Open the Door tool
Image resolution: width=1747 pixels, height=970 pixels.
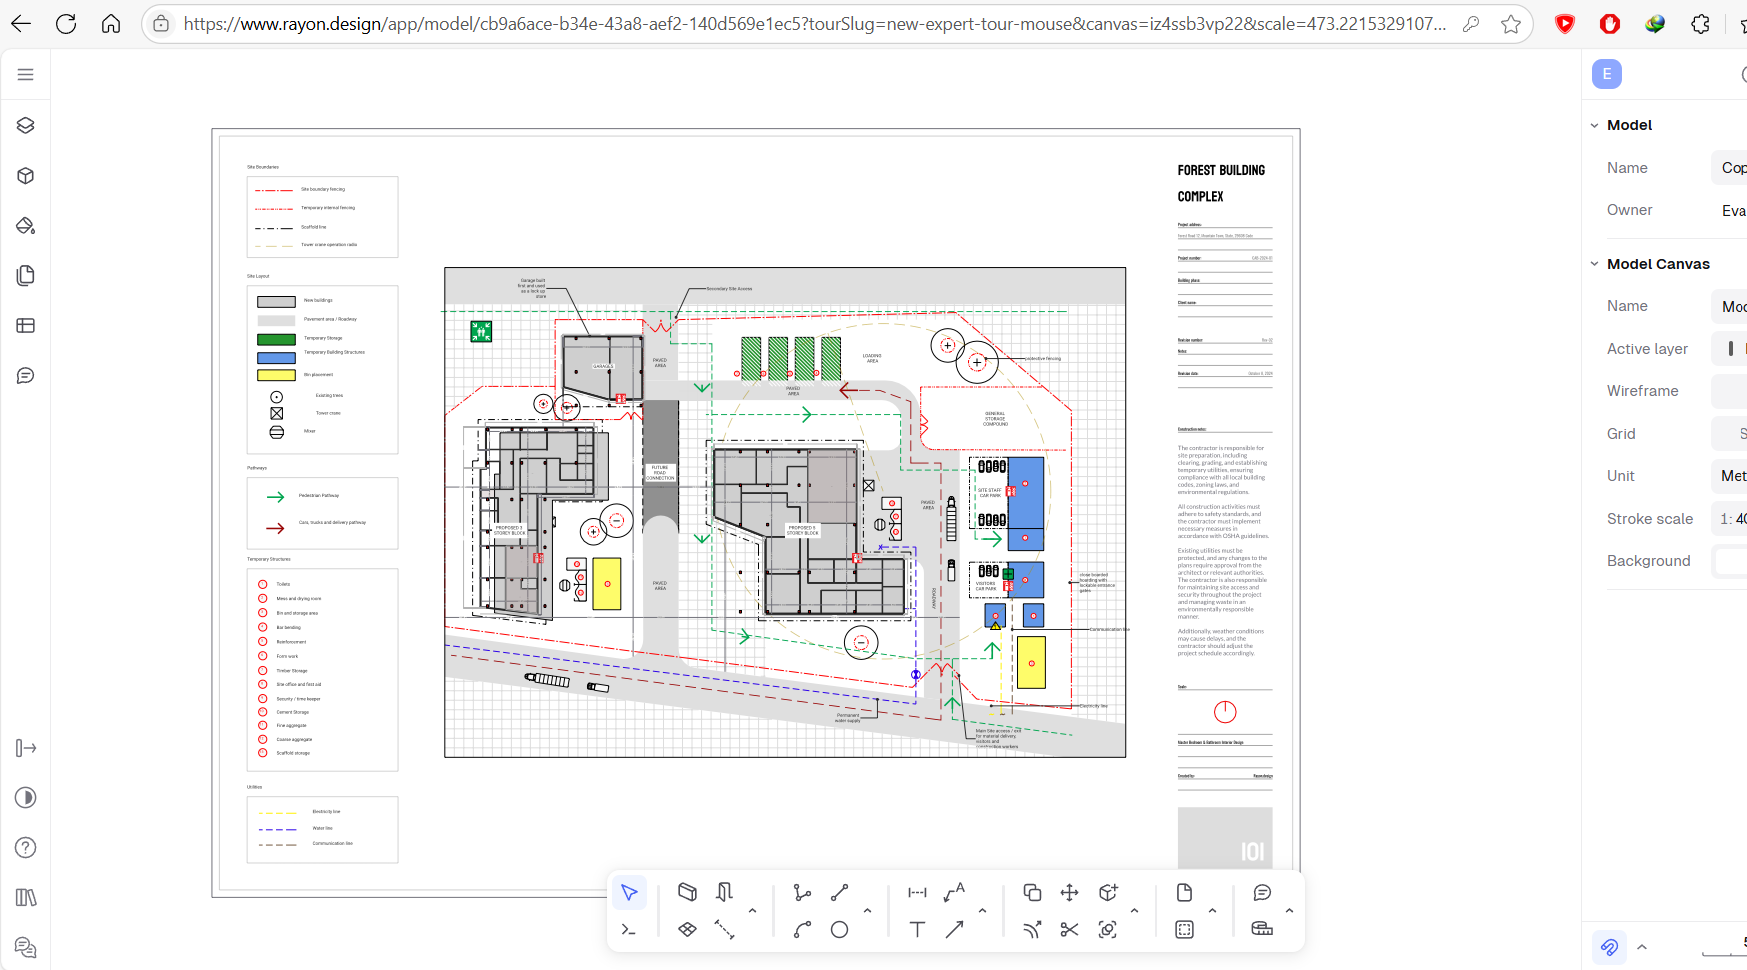(725, 892)
